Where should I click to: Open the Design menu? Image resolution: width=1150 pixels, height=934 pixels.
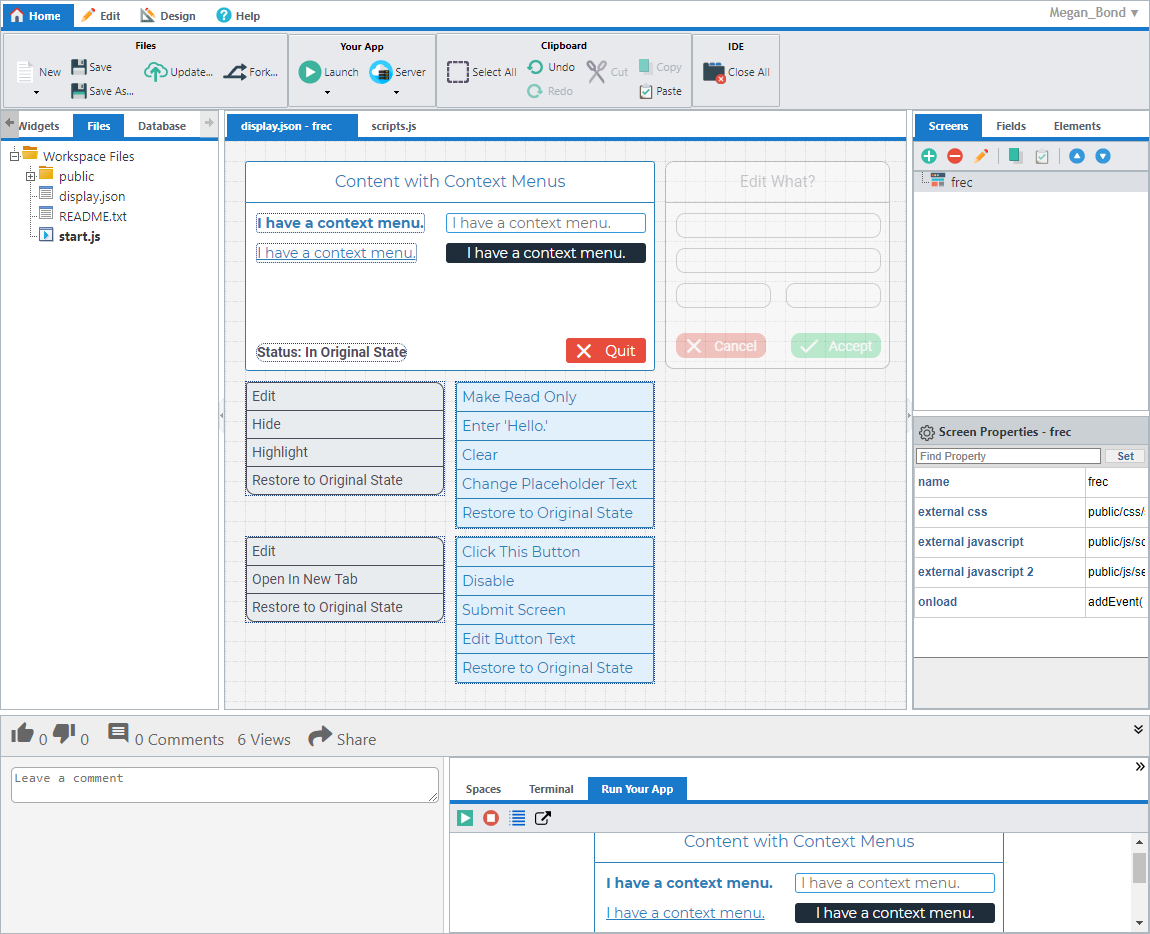point(168,16)
